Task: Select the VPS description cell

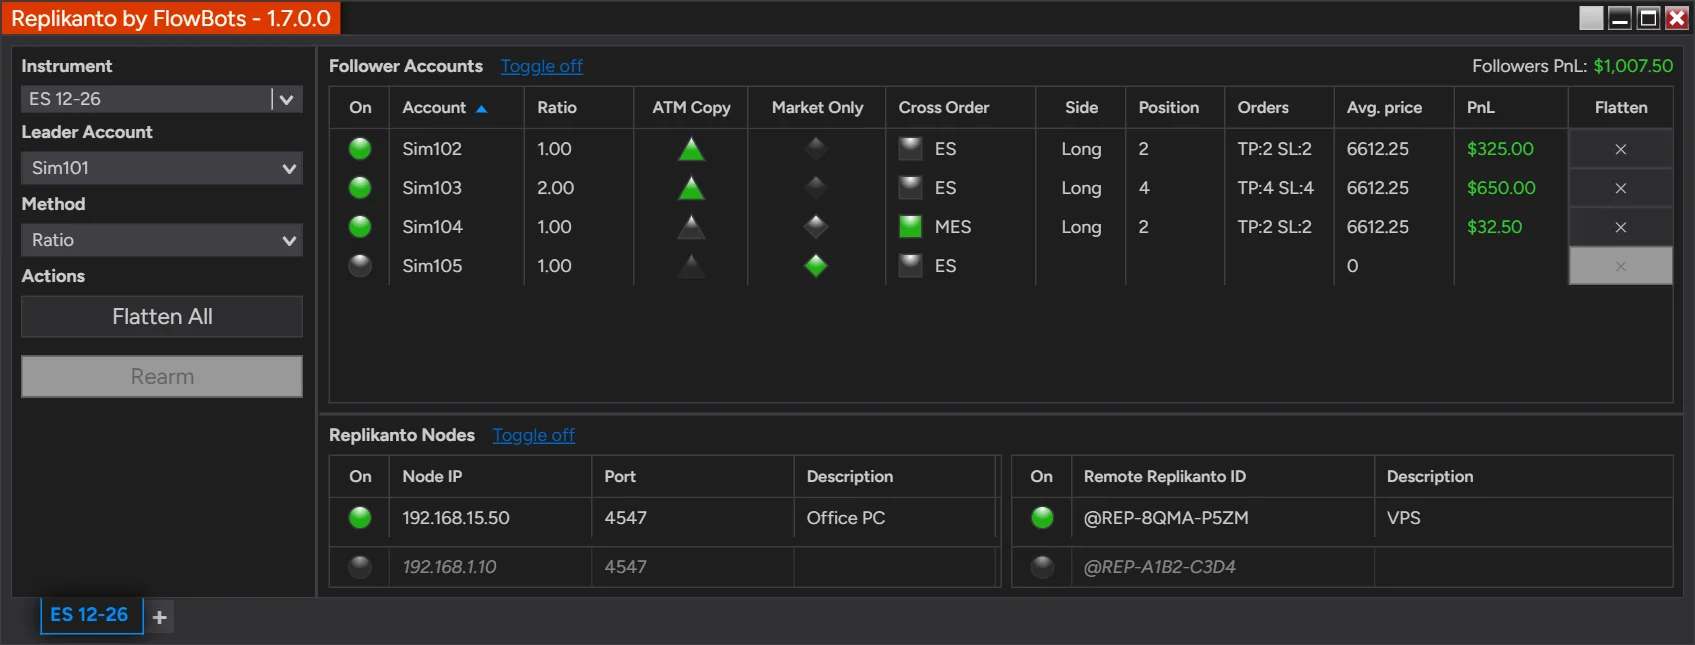Action: pos(1404,518)
